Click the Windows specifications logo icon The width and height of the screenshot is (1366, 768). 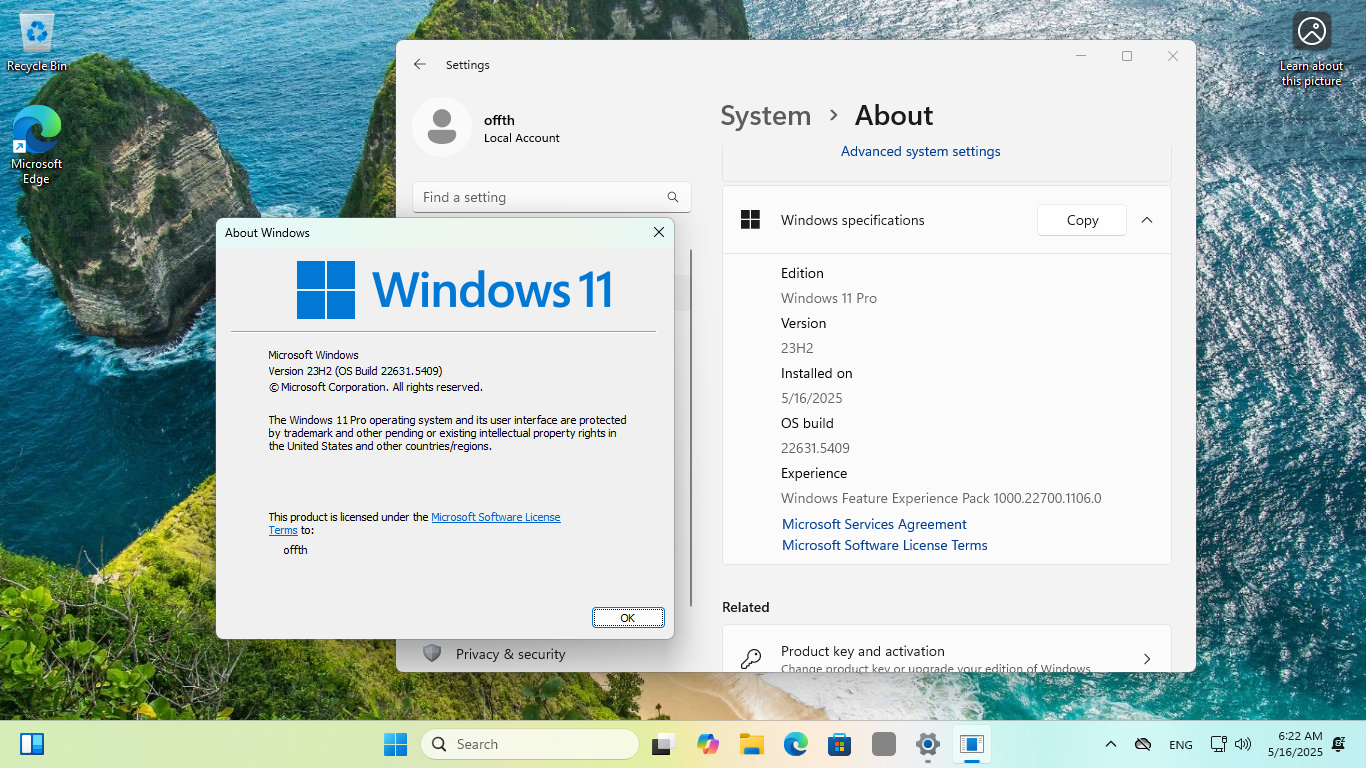click(750, 220)
